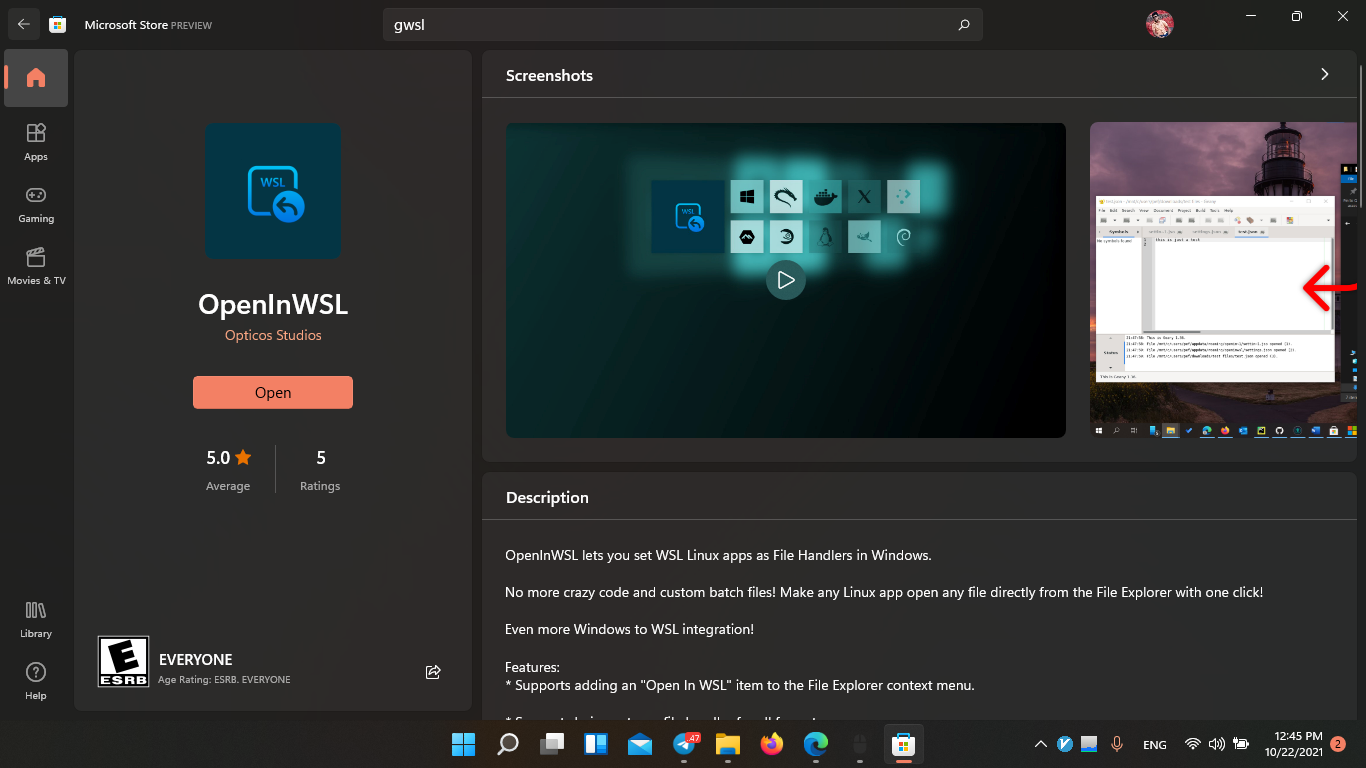Click the 'set WSL Linux apps as File Handlers' line
This screenshot has height=768, width=1366.
[x=718, y=555]
